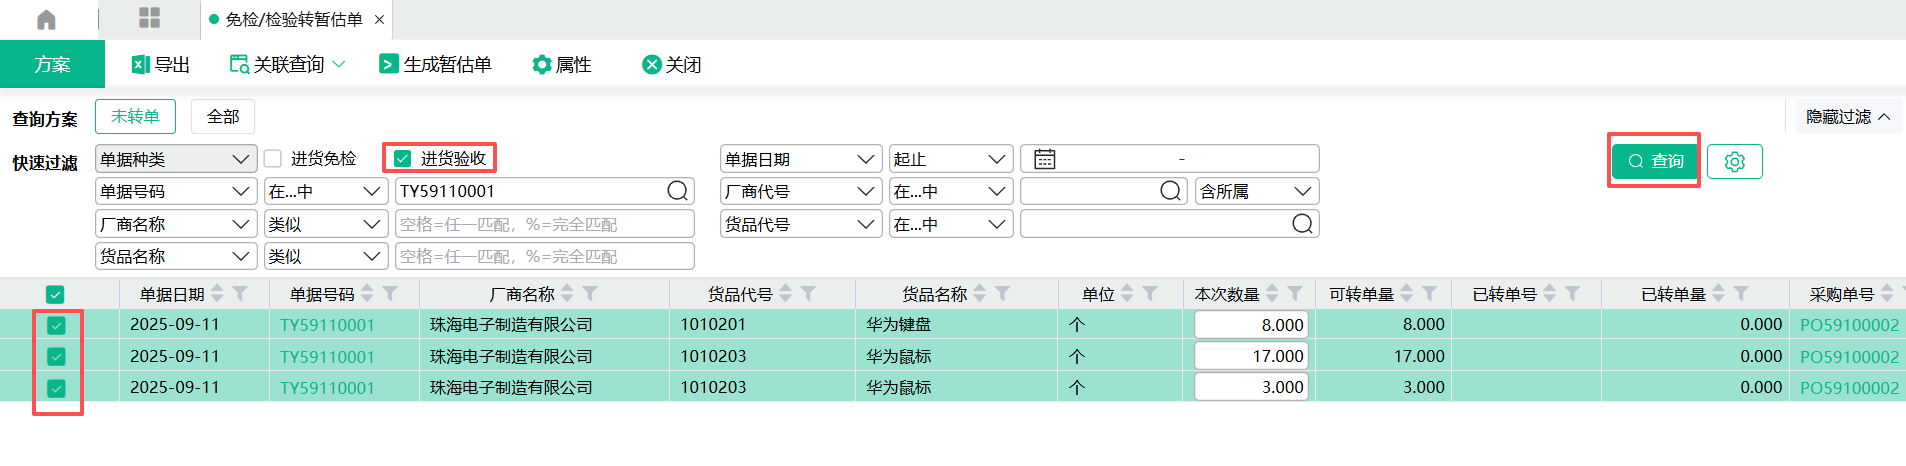Open the date range calendar icon
The height and width of the screenshot is (466, 1906).
[1045, 159]
